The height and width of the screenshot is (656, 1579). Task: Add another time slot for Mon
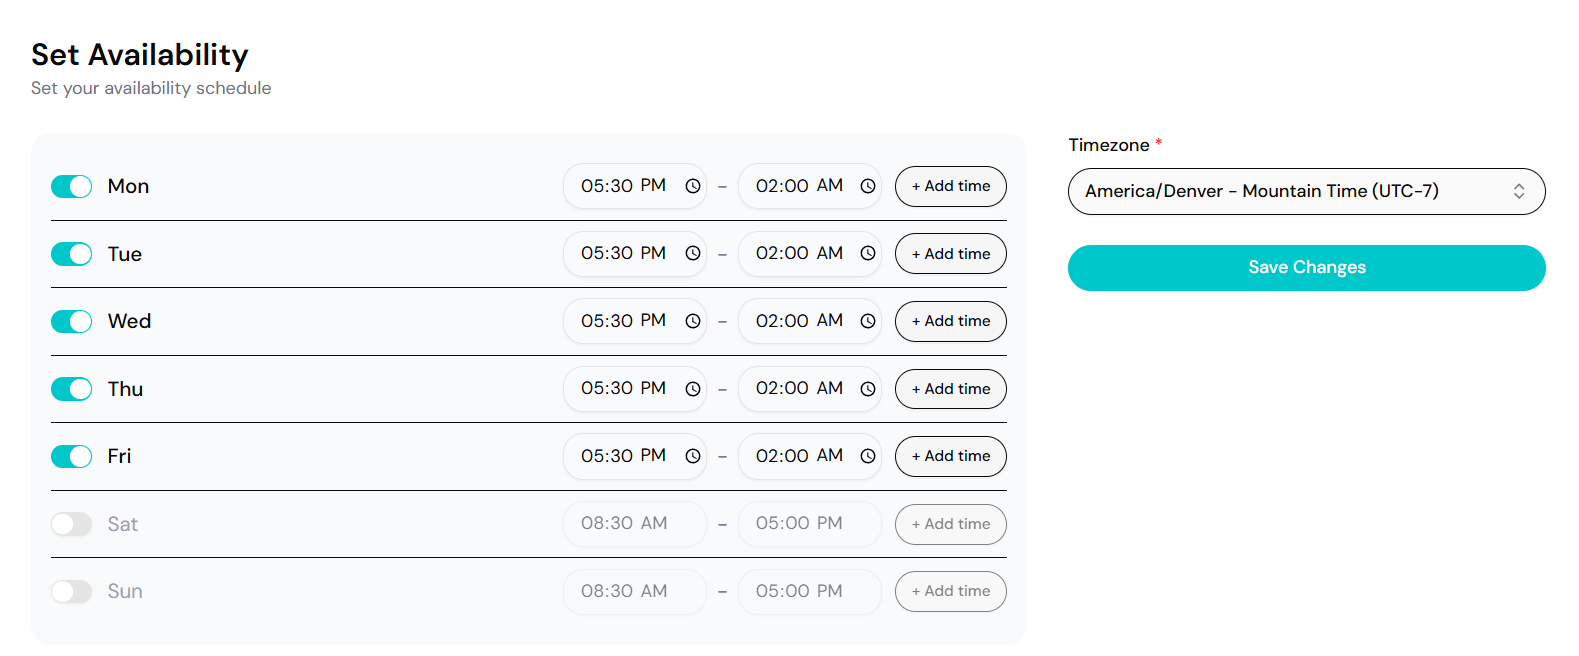pos(949,186)
